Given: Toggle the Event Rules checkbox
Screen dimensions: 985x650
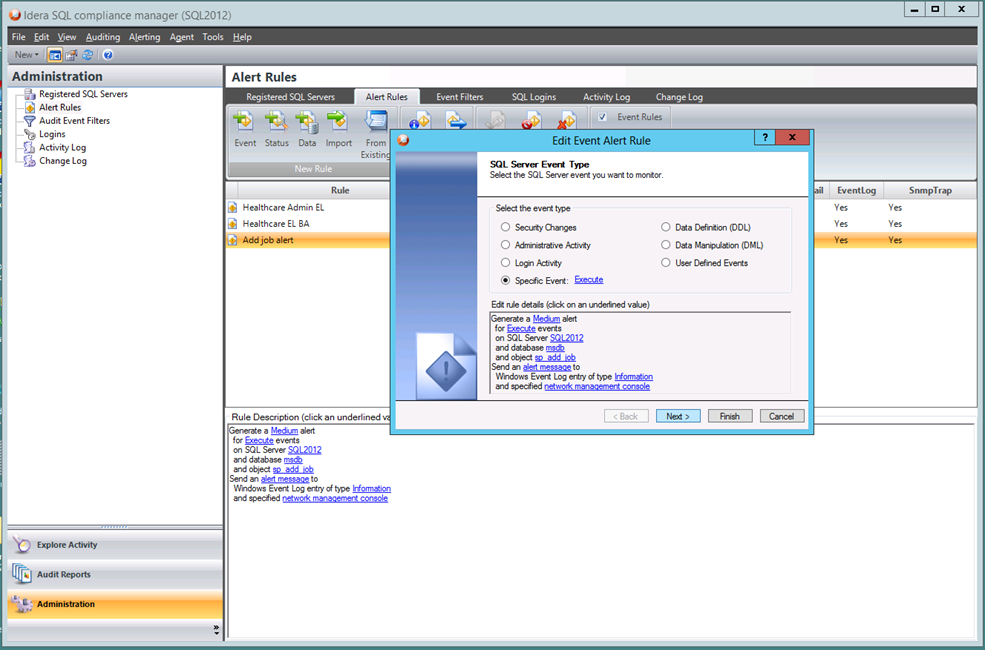Looking at the screenshot, I should point(603,117).
